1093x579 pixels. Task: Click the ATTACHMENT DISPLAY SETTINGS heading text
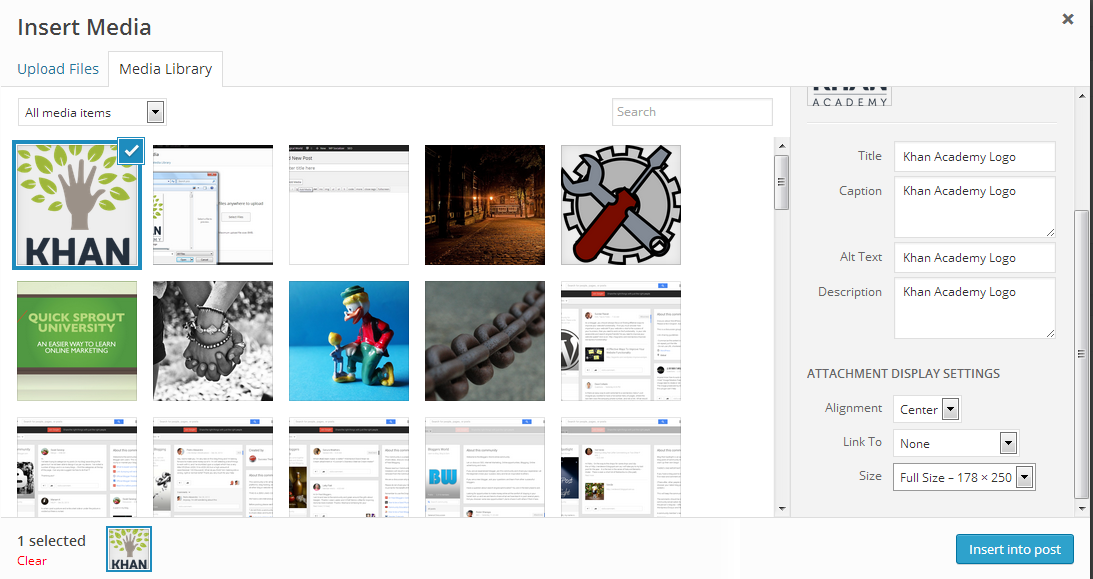(903, 373)
